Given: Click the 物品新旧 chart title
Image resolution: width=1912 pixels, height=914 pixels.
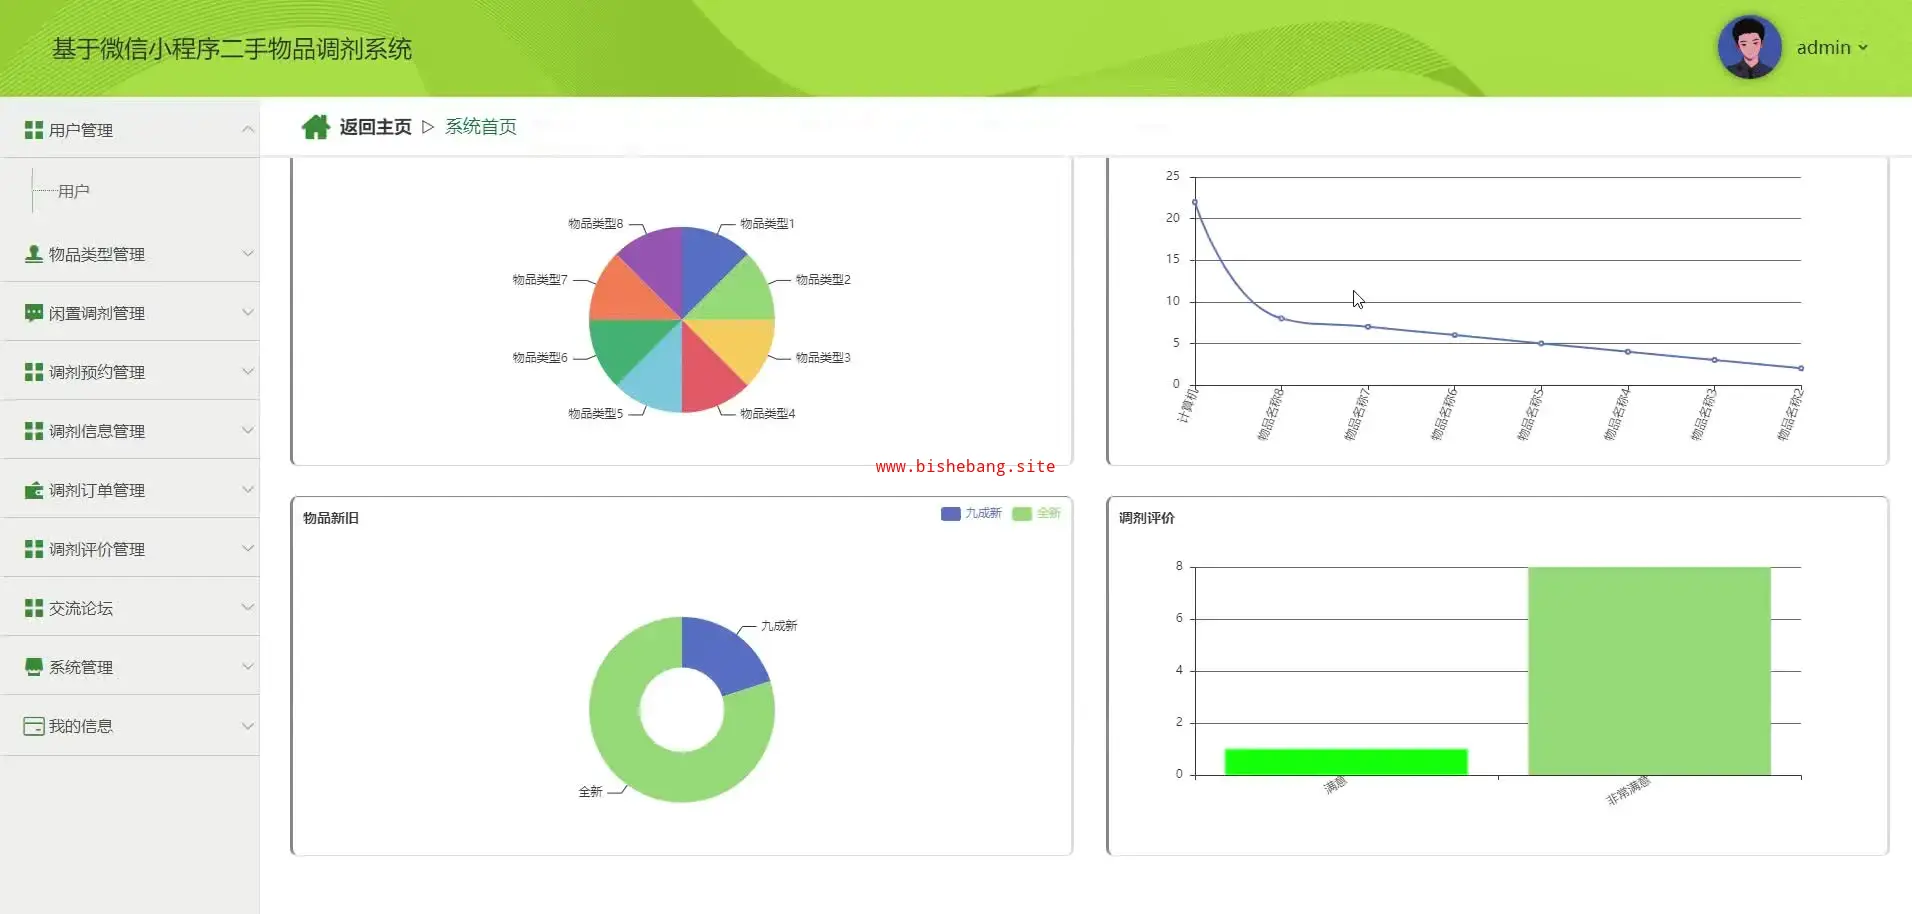Looking at the screenshot, I should [x=331, y=518].
